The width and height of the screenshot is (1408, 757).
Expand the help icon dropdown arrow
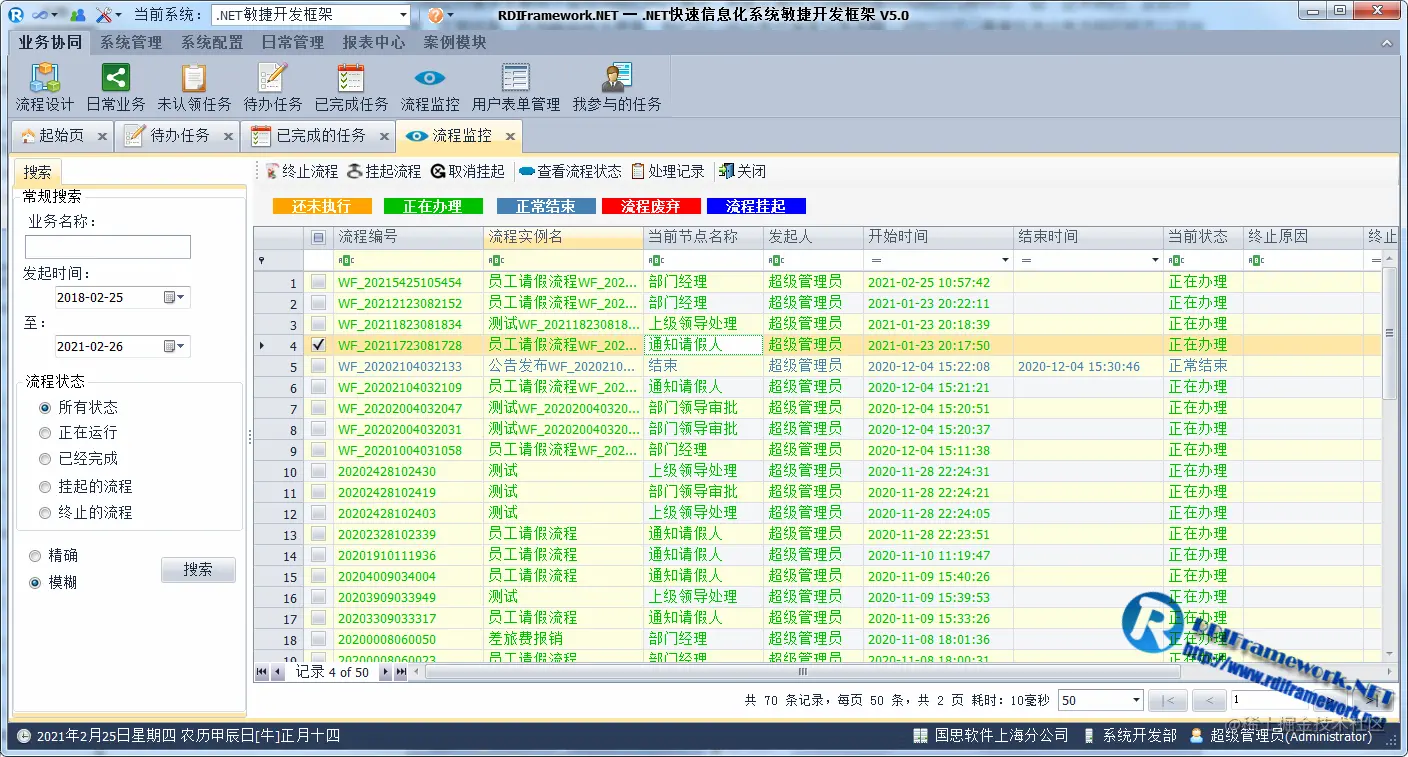point(449,15)
